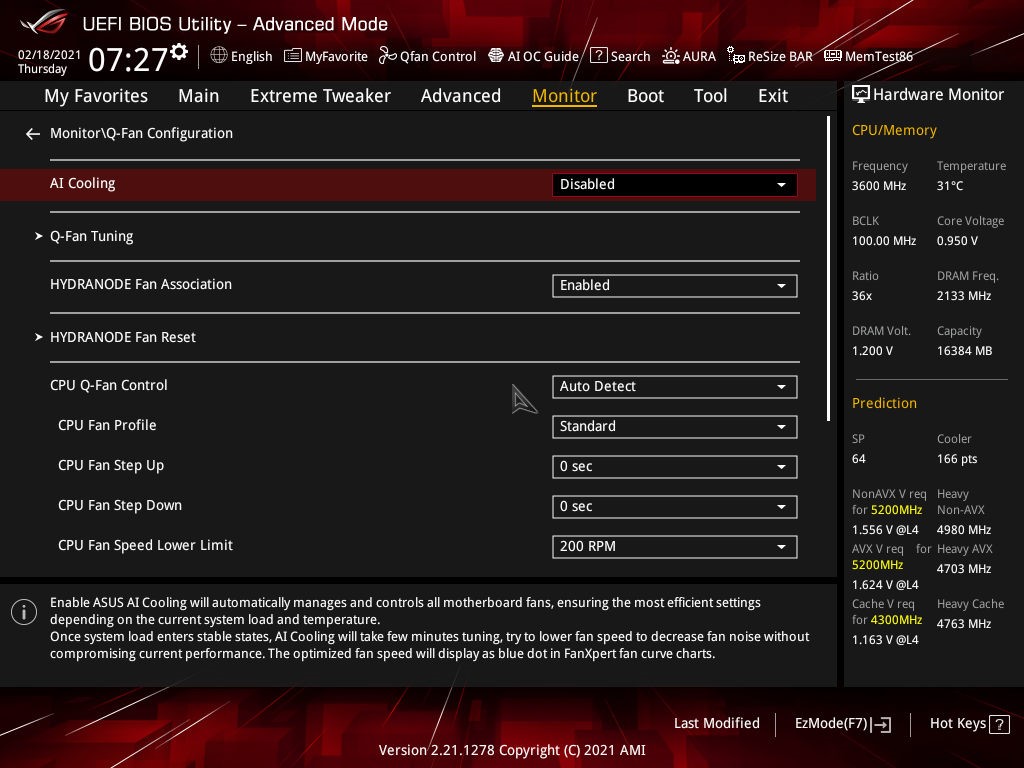
Task: Open HYDRANODE Fan Association dropdown
Action: pyautogui.click(x=675, y=285)
